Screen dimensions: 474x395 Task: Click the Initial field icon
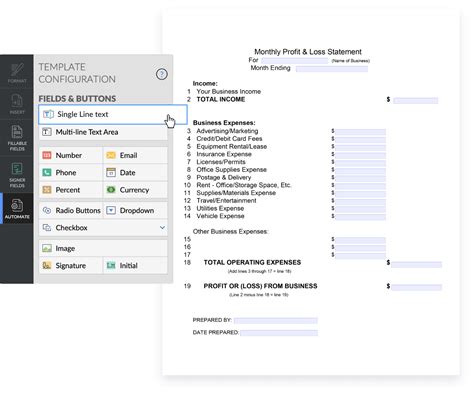coord(111,266)
